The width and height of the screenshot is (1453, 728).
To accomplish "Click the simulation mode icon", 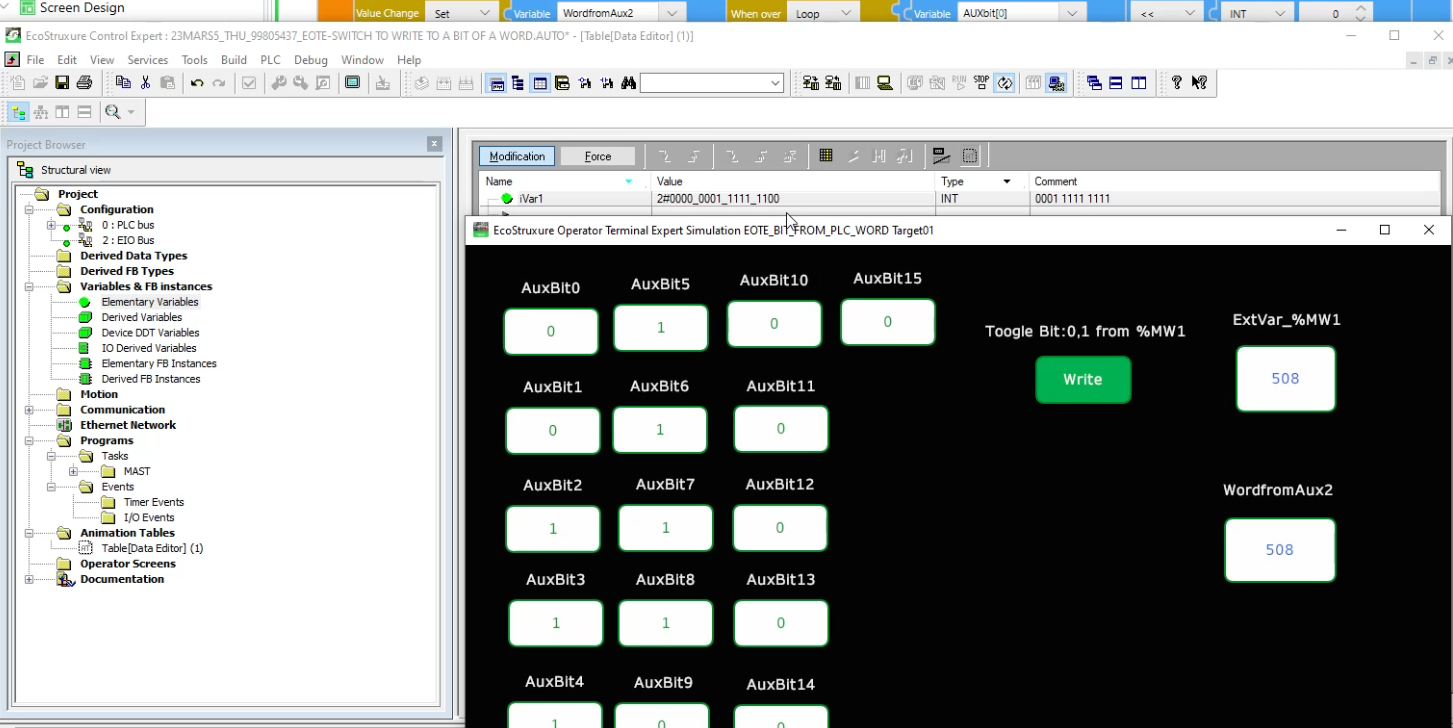I will click(1056, 83).
